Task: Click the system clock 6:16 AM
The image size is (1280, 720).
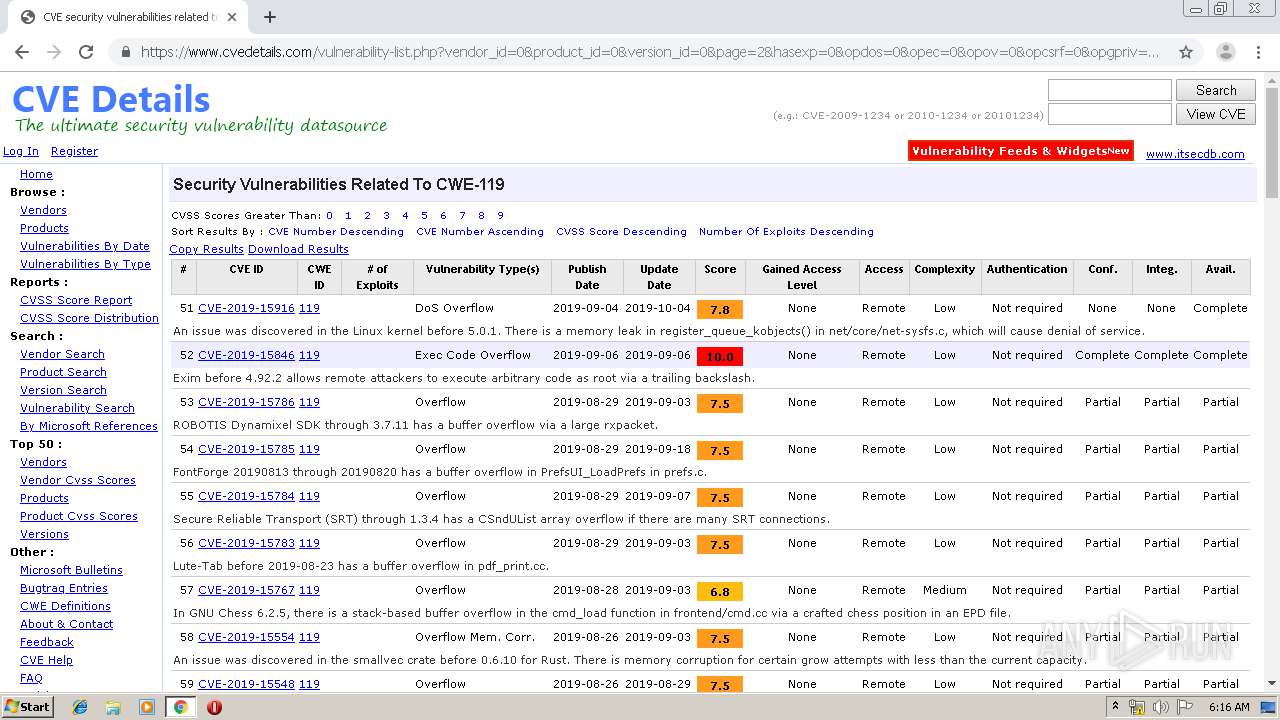Action: 1229,707
